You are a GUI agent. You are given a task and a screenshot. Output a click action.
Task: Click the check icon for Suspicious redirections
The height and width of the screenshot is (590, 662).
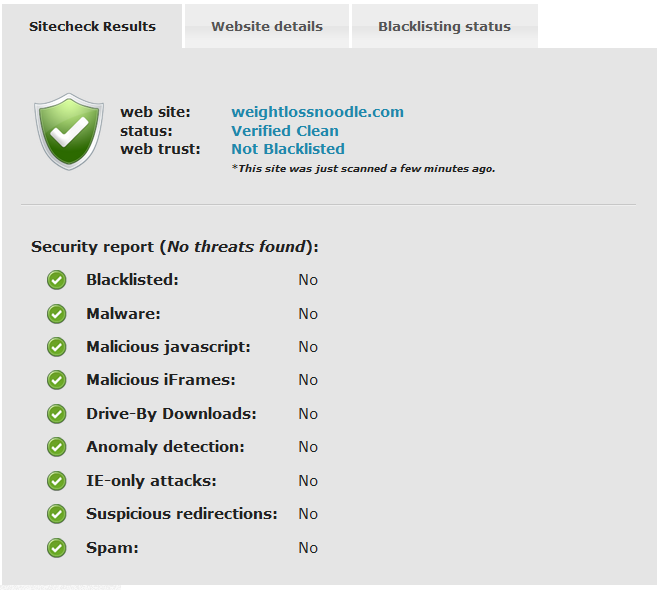pos(57,514)
